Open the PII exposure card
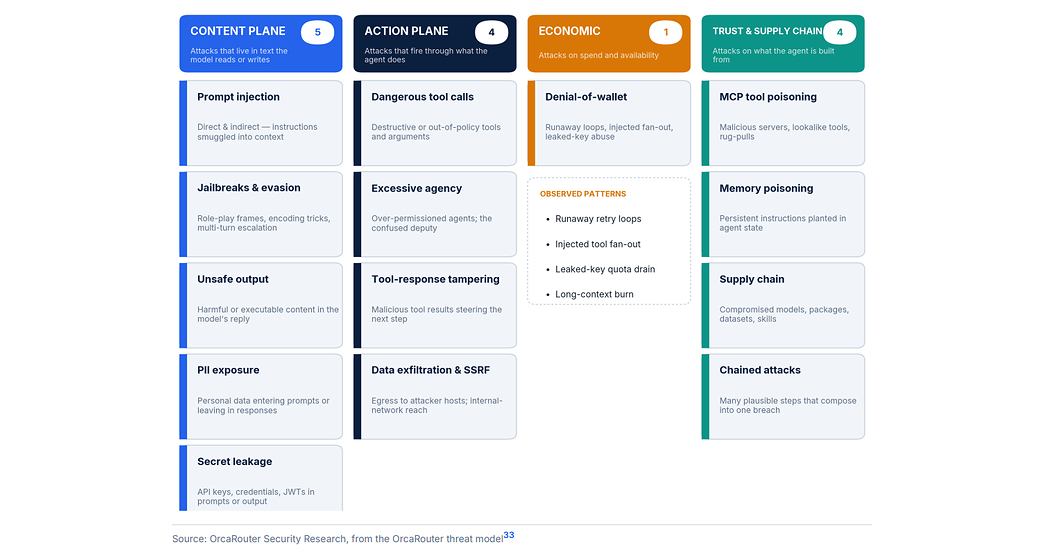1058x554 pixels. click(260, 396)
